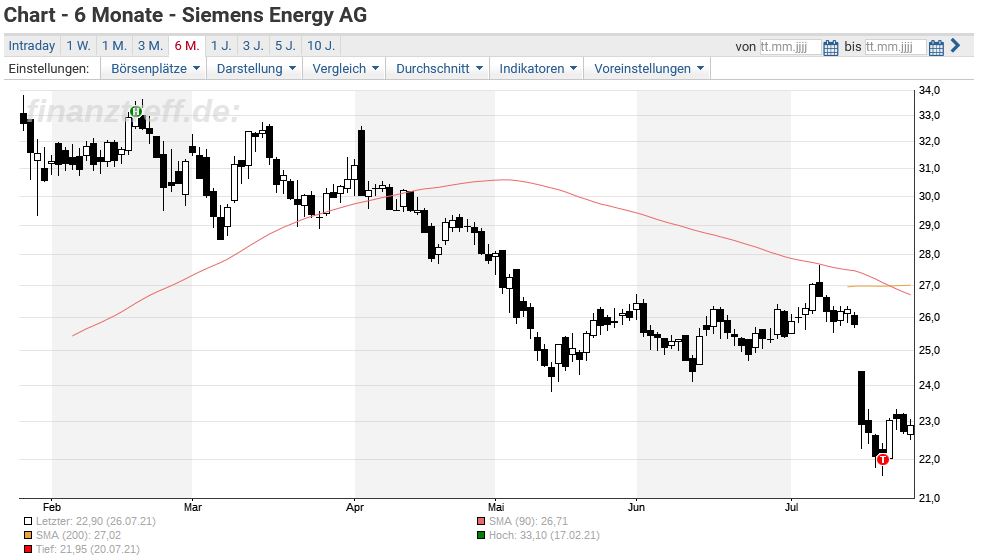Screen dimensions: 985x560
Task: Click the pink SMA (90) legend swatch
Action: pos(481,521)
